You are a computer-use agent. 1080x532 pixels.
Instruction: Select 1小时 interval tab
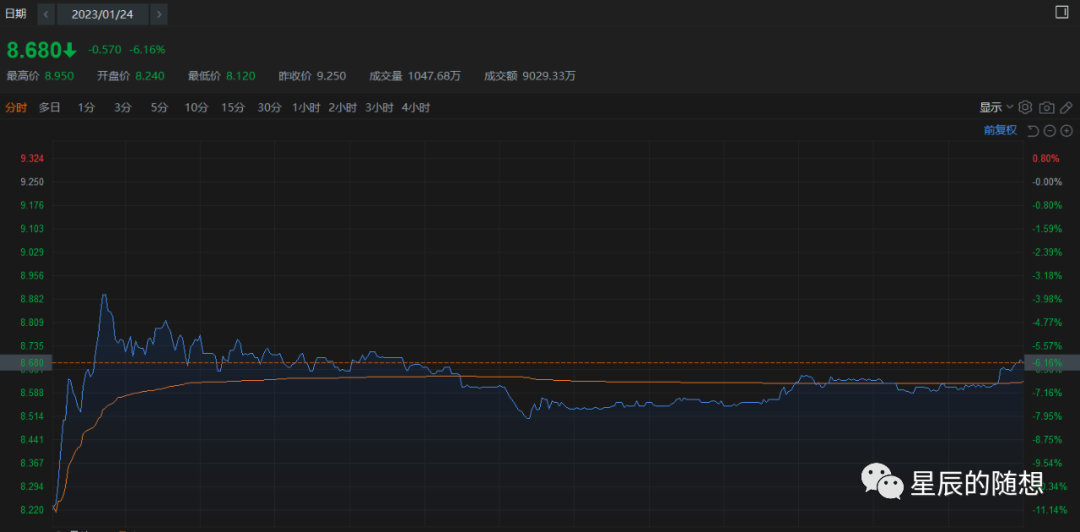coord(306,108)
